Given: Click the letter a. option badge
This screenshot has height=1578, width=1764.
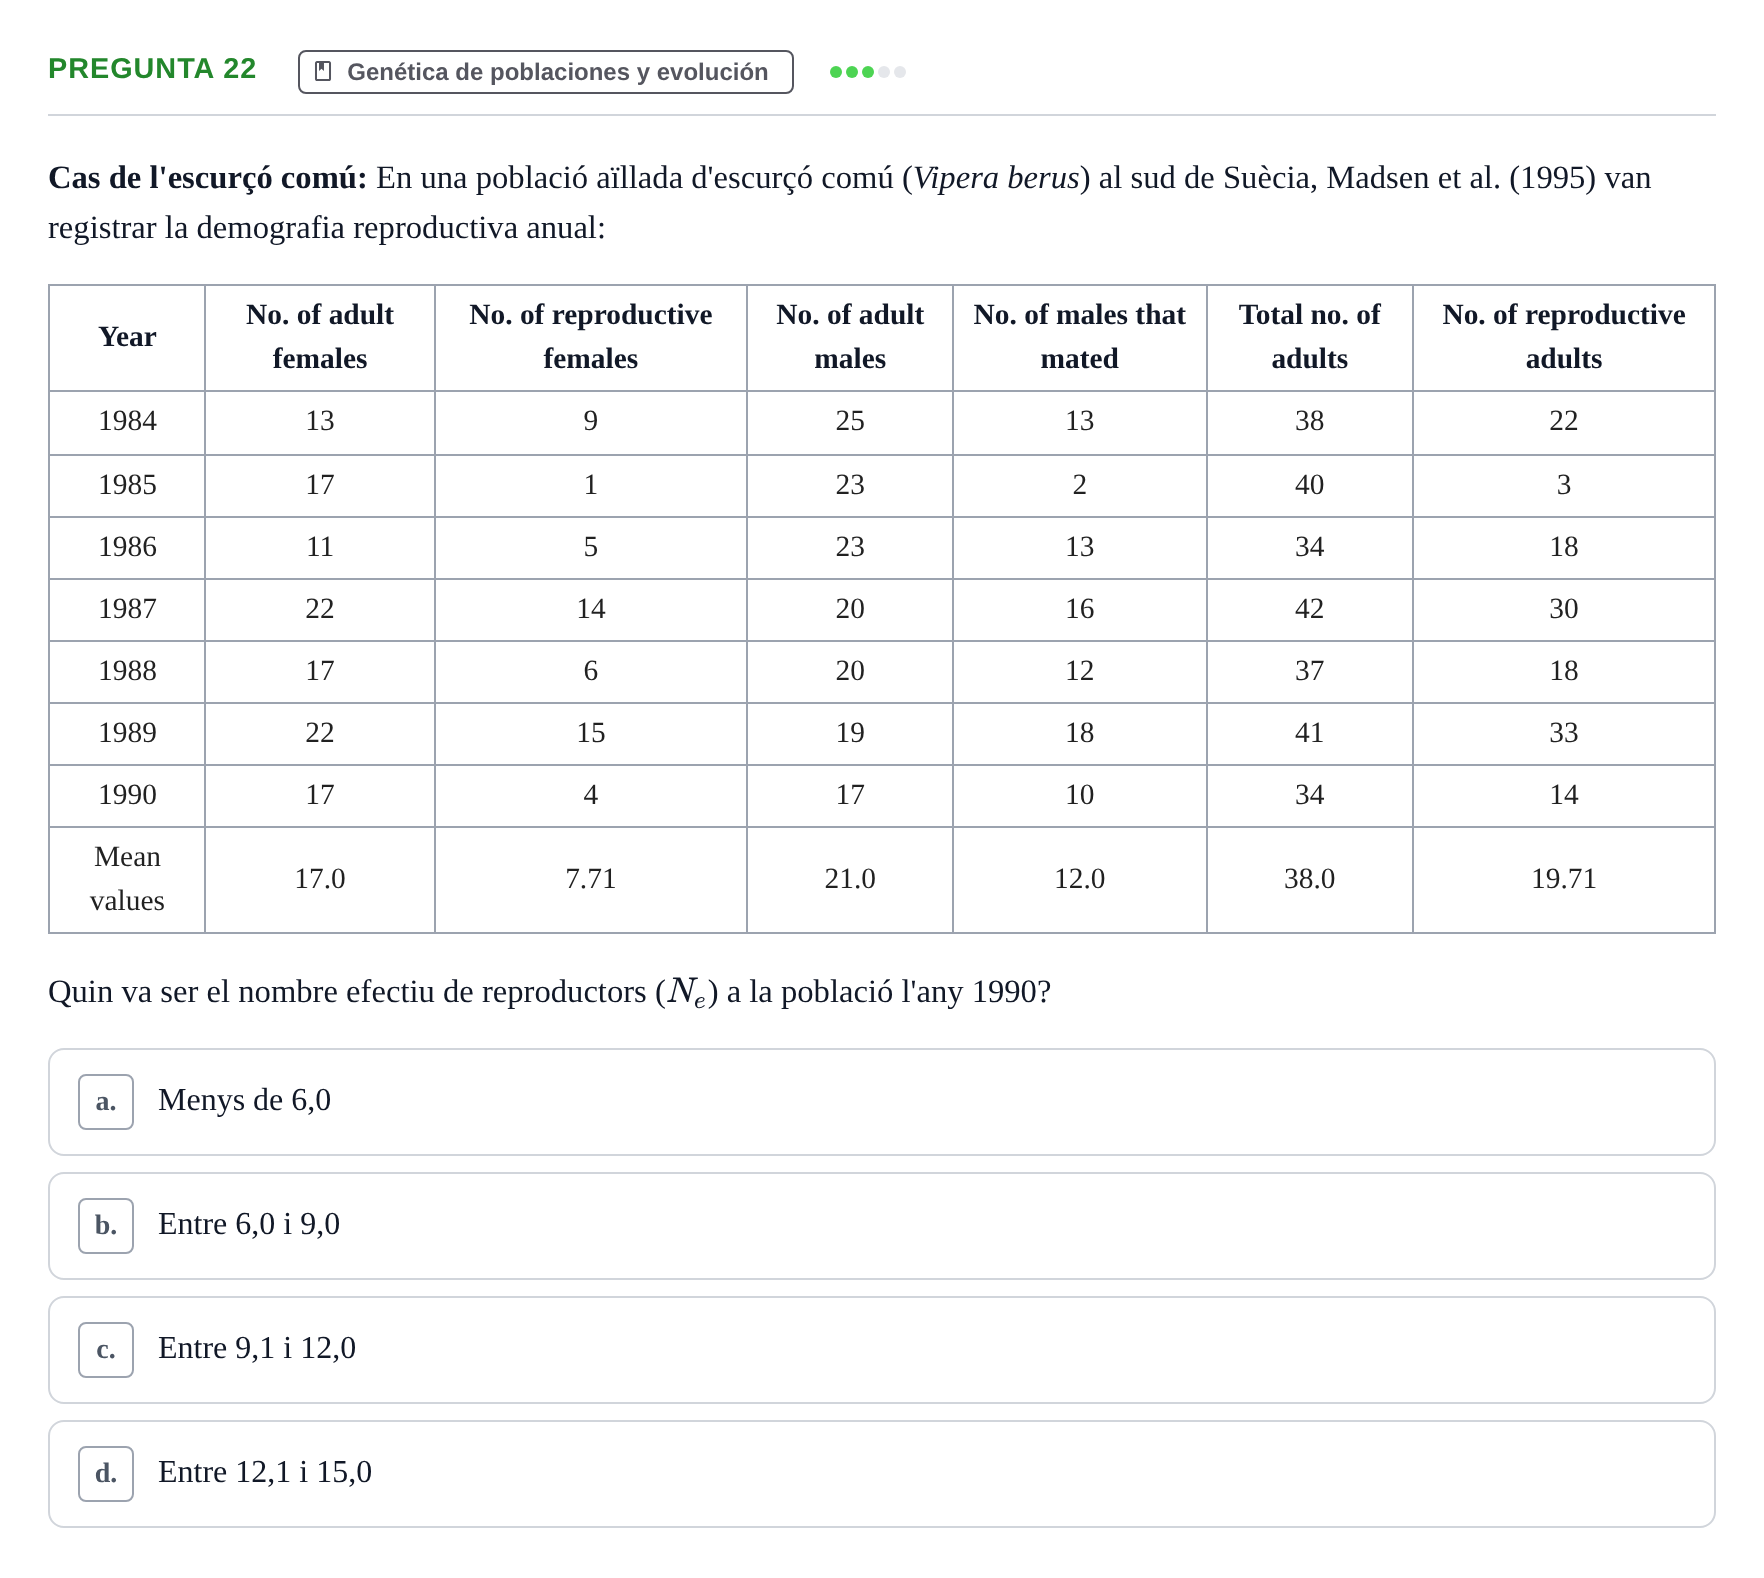Looking at the screenshot, I should pos(106,1102).
